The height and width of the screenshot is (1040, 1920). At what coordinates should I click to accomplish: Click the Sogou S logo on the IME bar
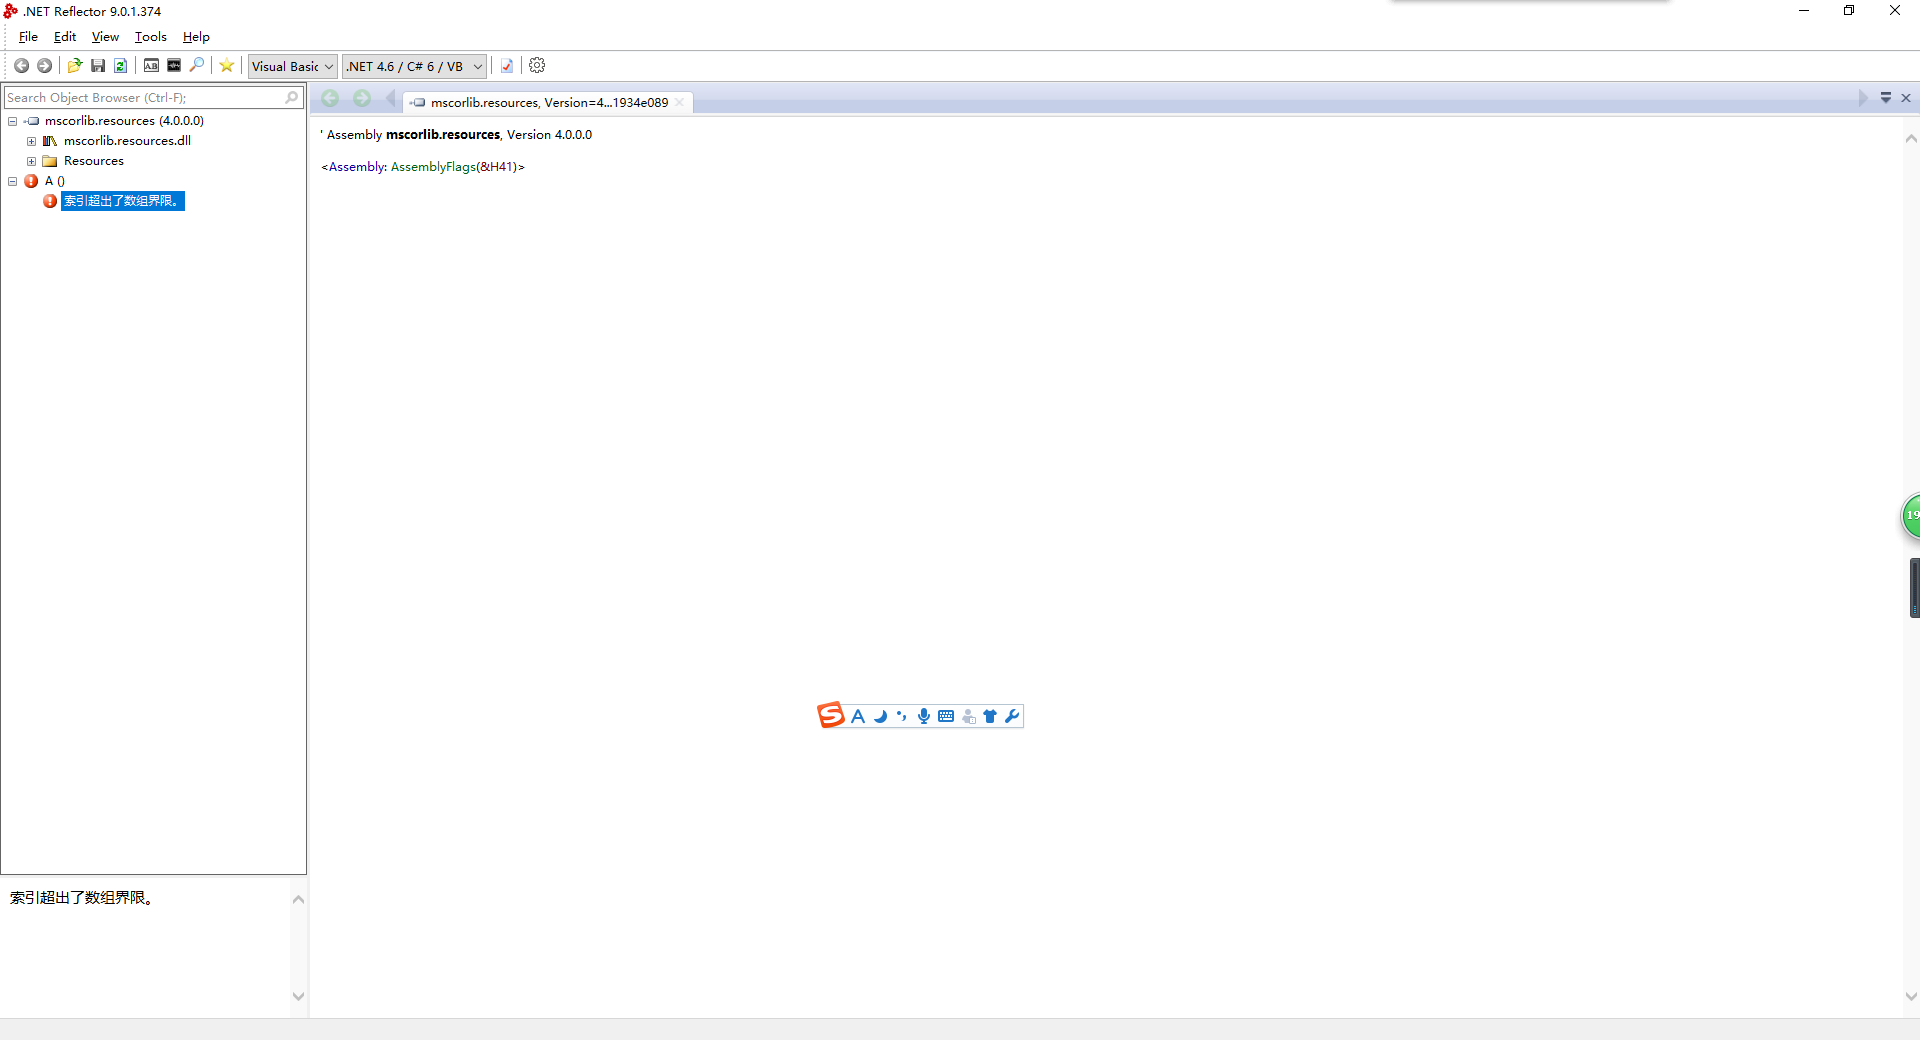tap(831, 715)
